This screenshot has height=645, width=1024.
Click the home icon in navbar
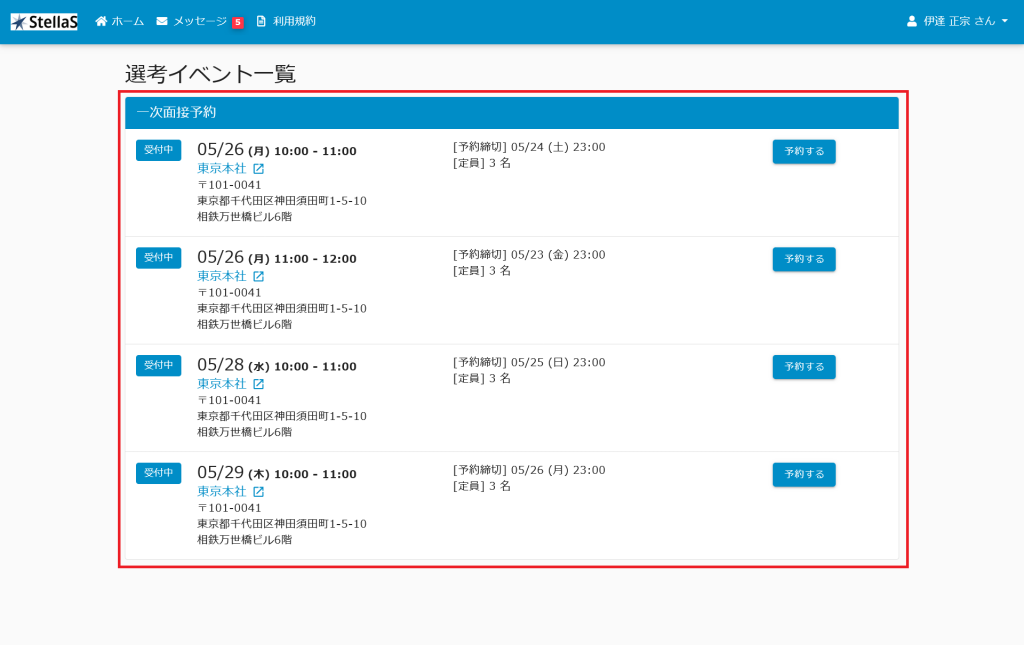pyautogui.click(x=101, y=21)
